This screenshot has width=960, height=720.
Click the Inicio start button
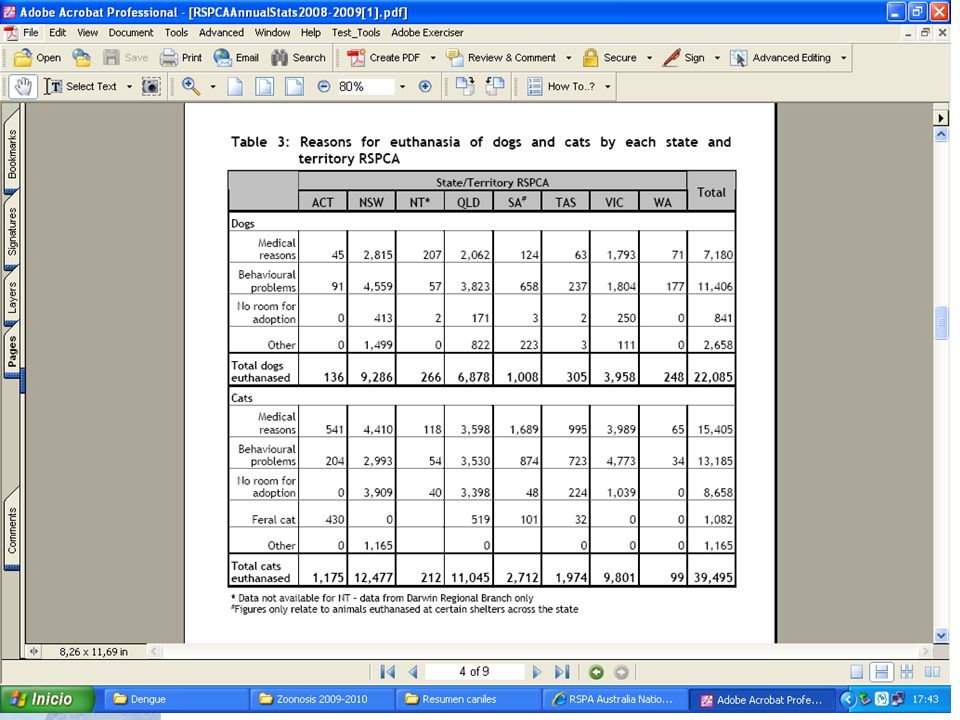pyautogui.click(x=47, y=699)
